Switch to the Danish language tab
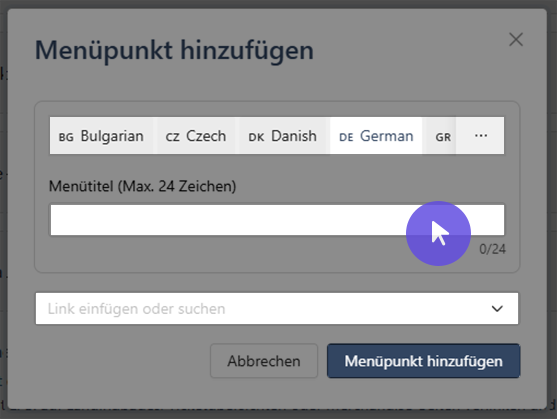 pos(282,136)
